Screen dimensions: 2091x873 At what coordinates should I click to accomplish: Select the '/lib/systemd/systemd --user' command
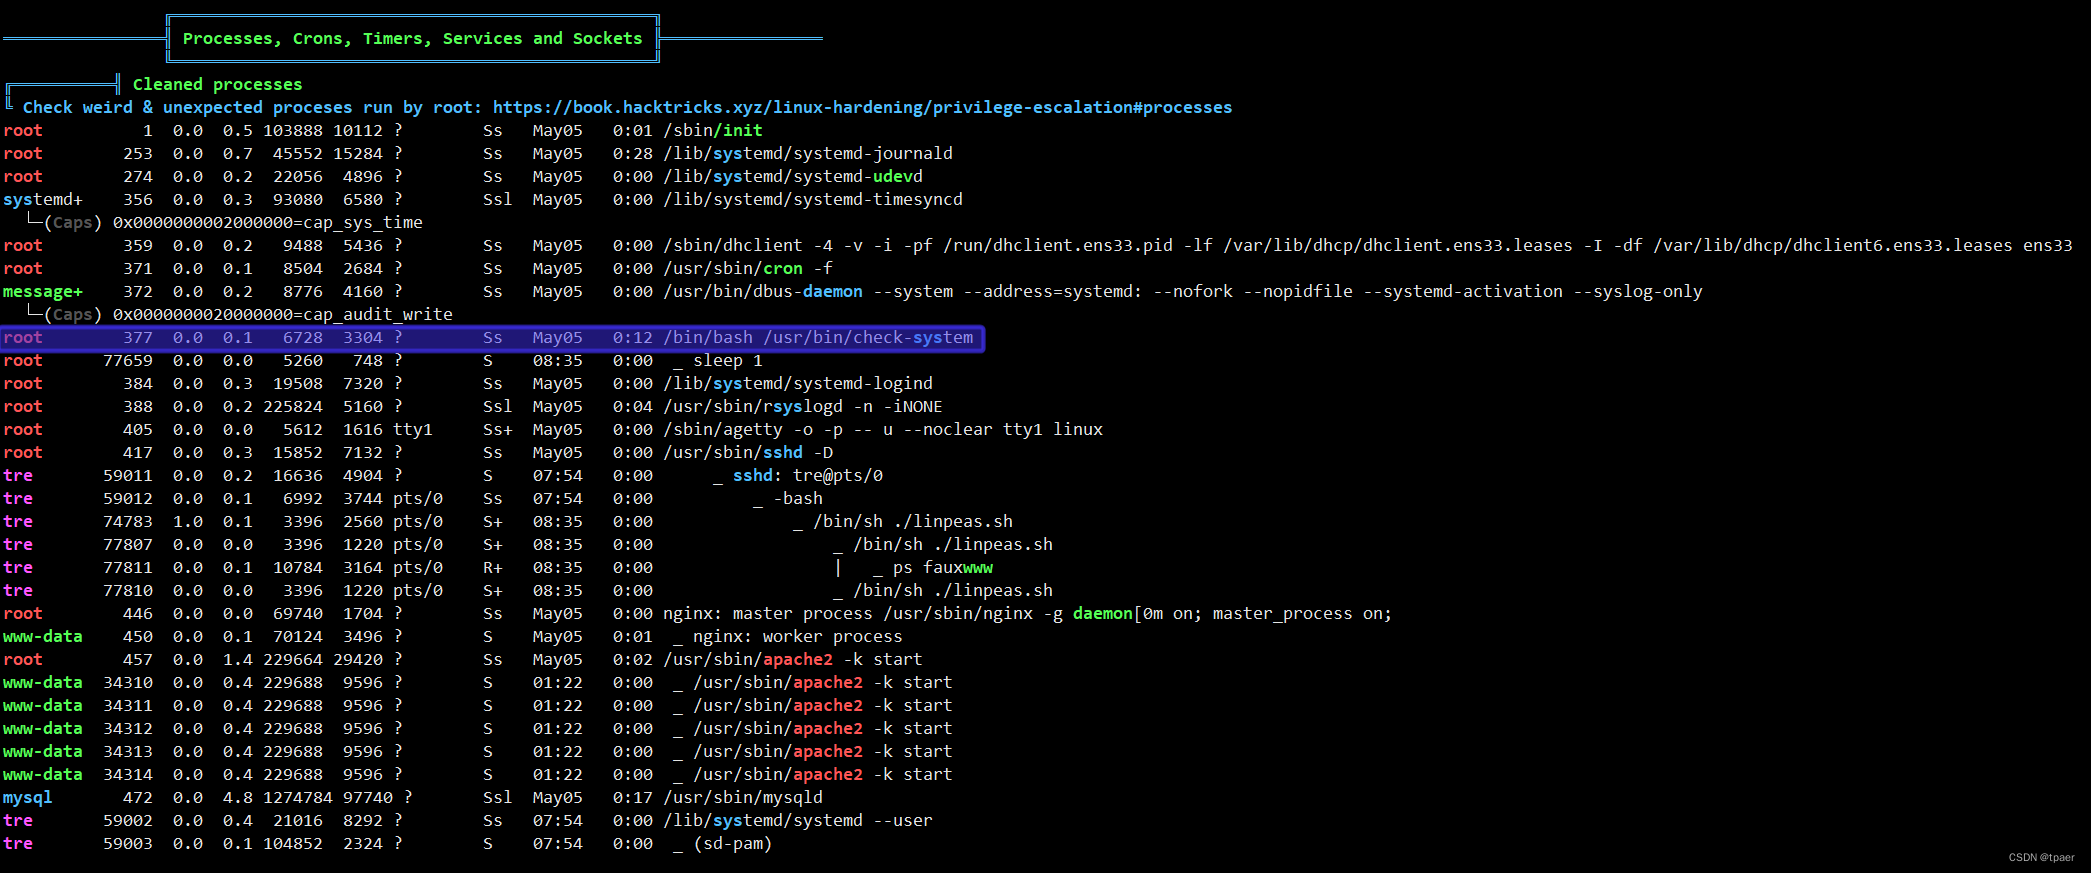point(798,820)
